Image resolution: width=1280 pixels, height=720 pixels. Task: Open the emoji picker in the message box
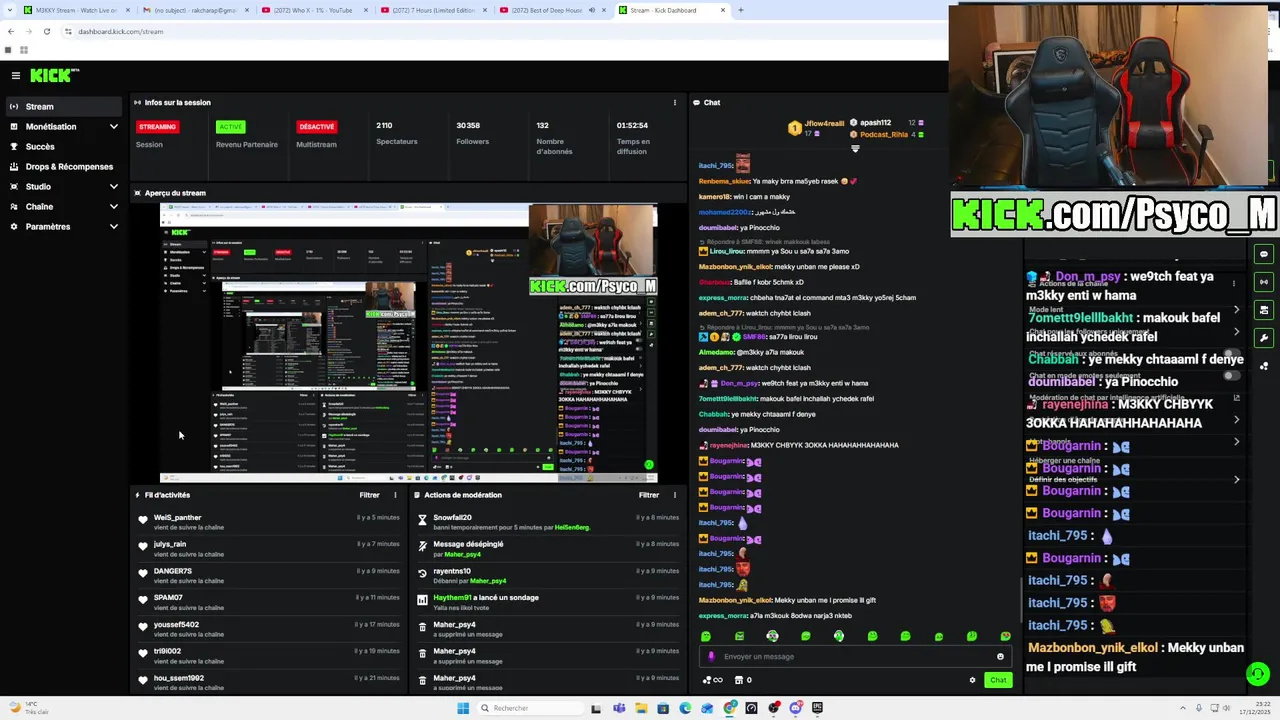[x=1000, y=657]
